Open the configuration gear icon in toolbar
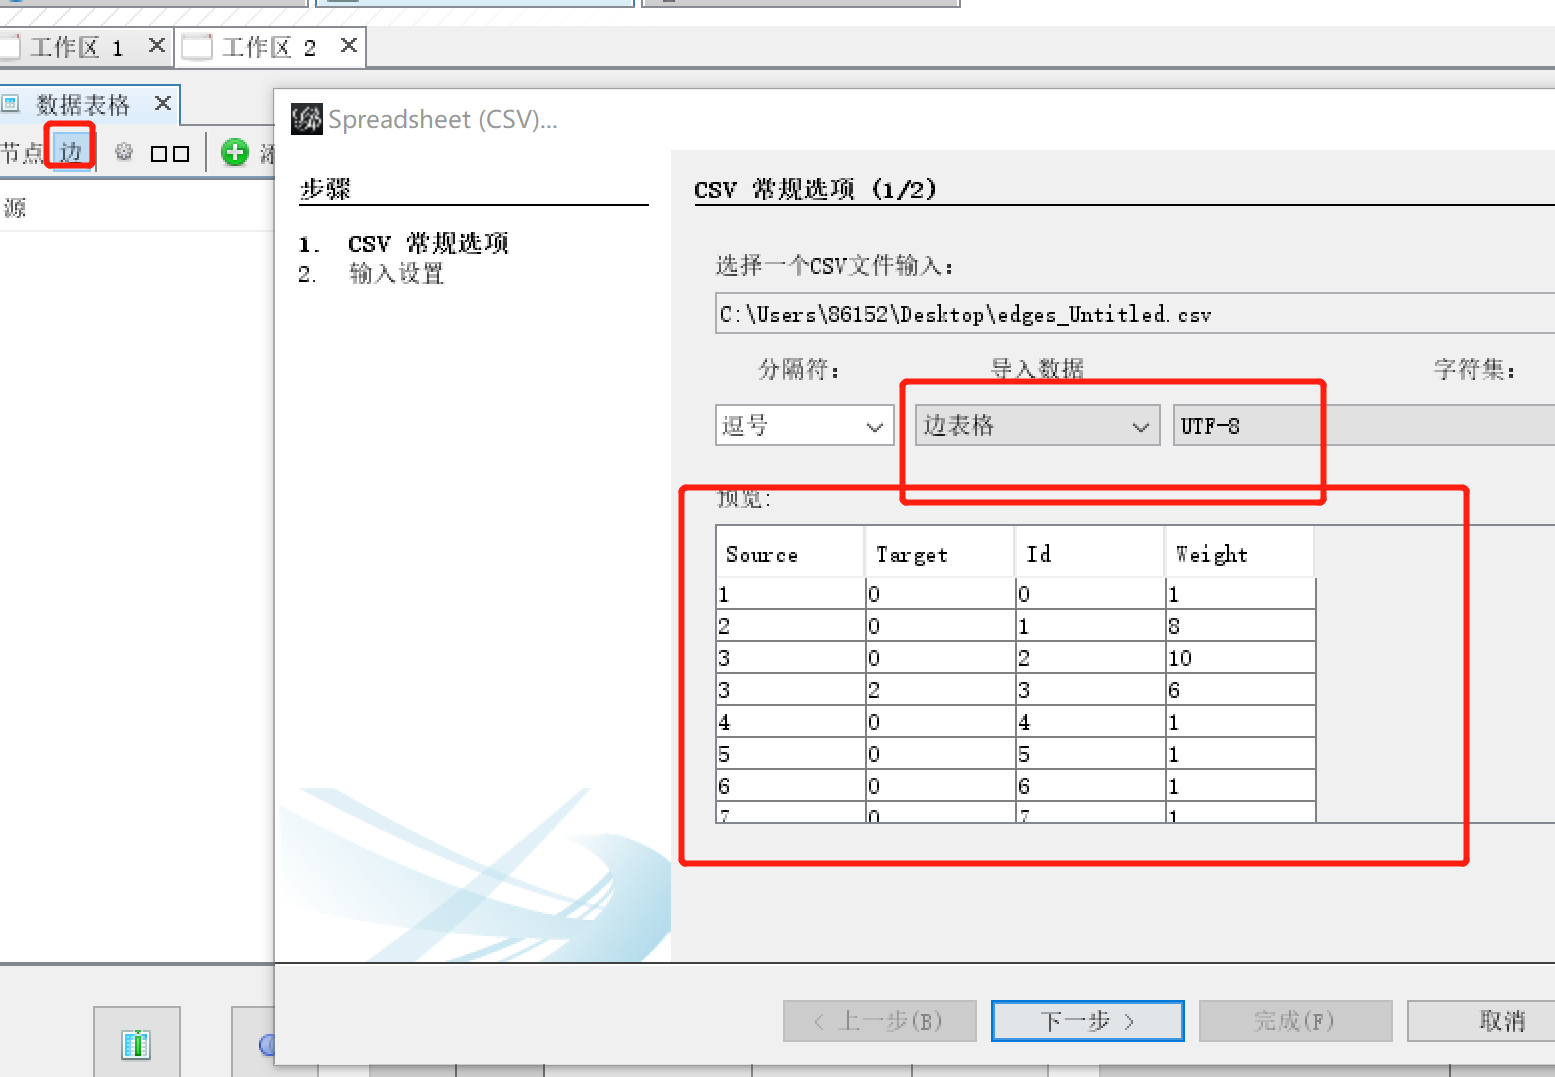Viewport: 1555px width, 1077px height. pos(123,152)
